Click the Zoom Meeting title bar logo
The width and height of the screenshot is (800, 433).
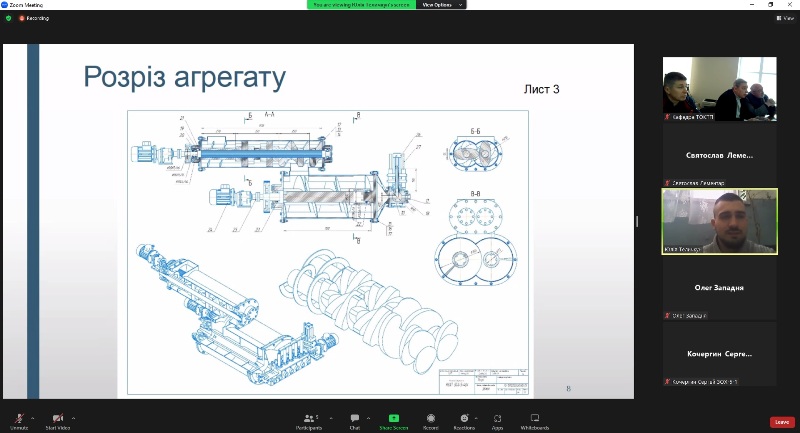tap(4, 5)
